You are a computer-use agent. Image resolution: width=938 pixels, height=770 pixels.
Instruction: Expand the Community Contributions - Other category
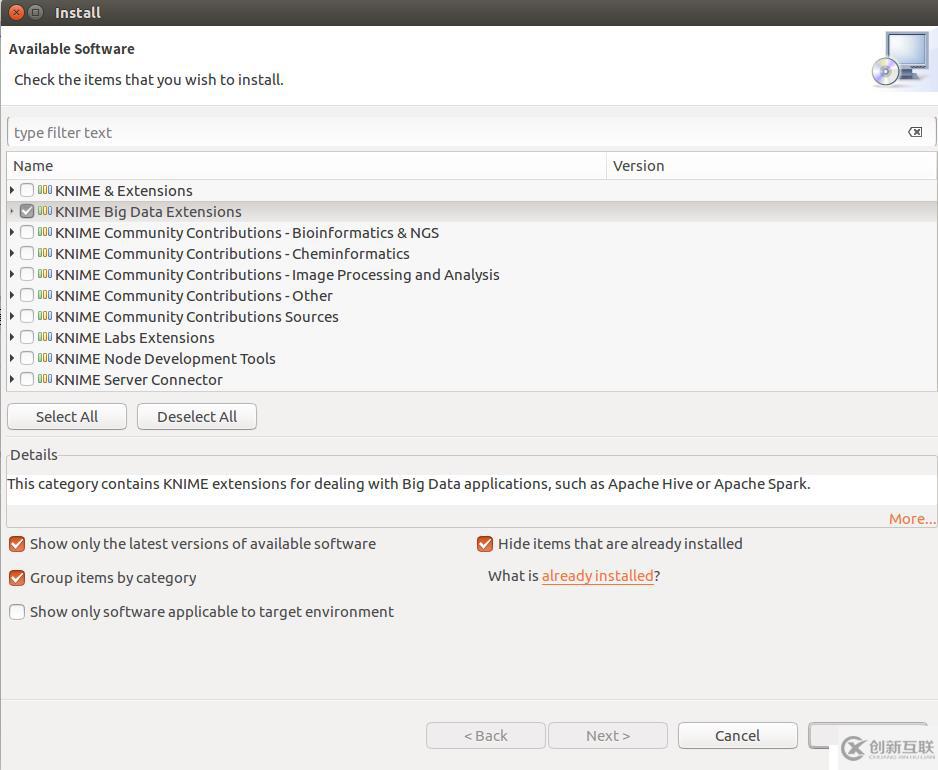pos(12,295)
